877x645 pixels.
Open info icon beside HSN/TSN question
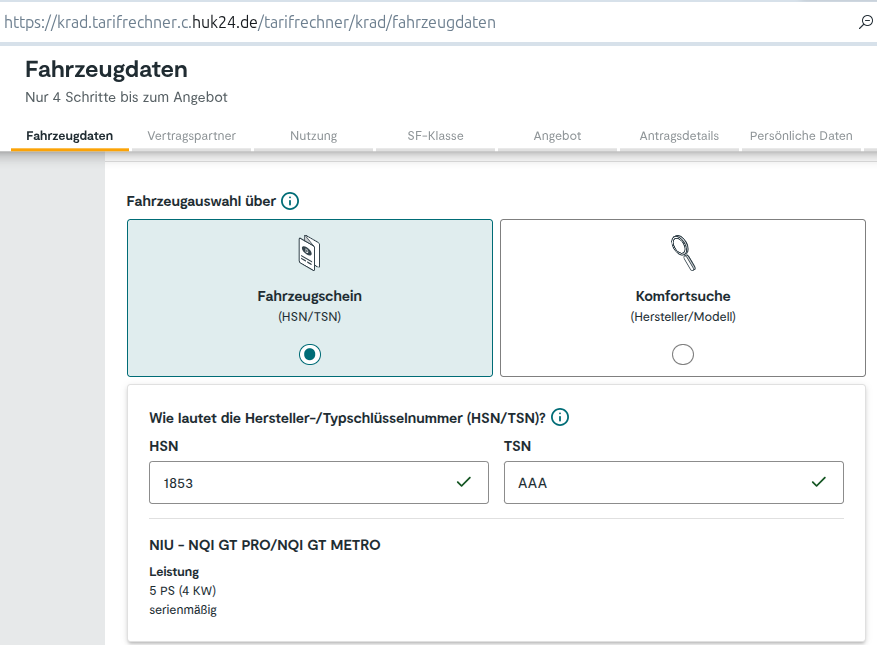point(560,417)
